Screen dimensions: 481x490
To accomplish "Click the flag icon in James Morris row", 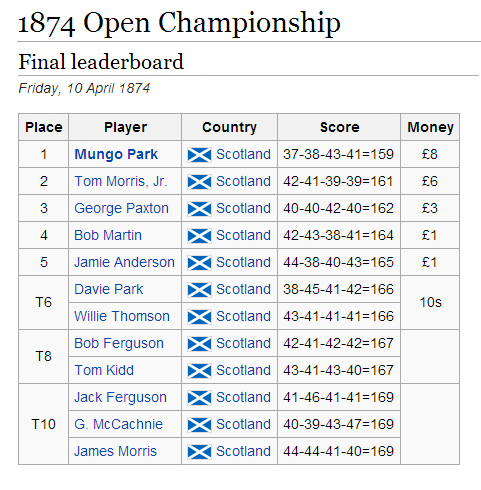I will pos(199,452).
